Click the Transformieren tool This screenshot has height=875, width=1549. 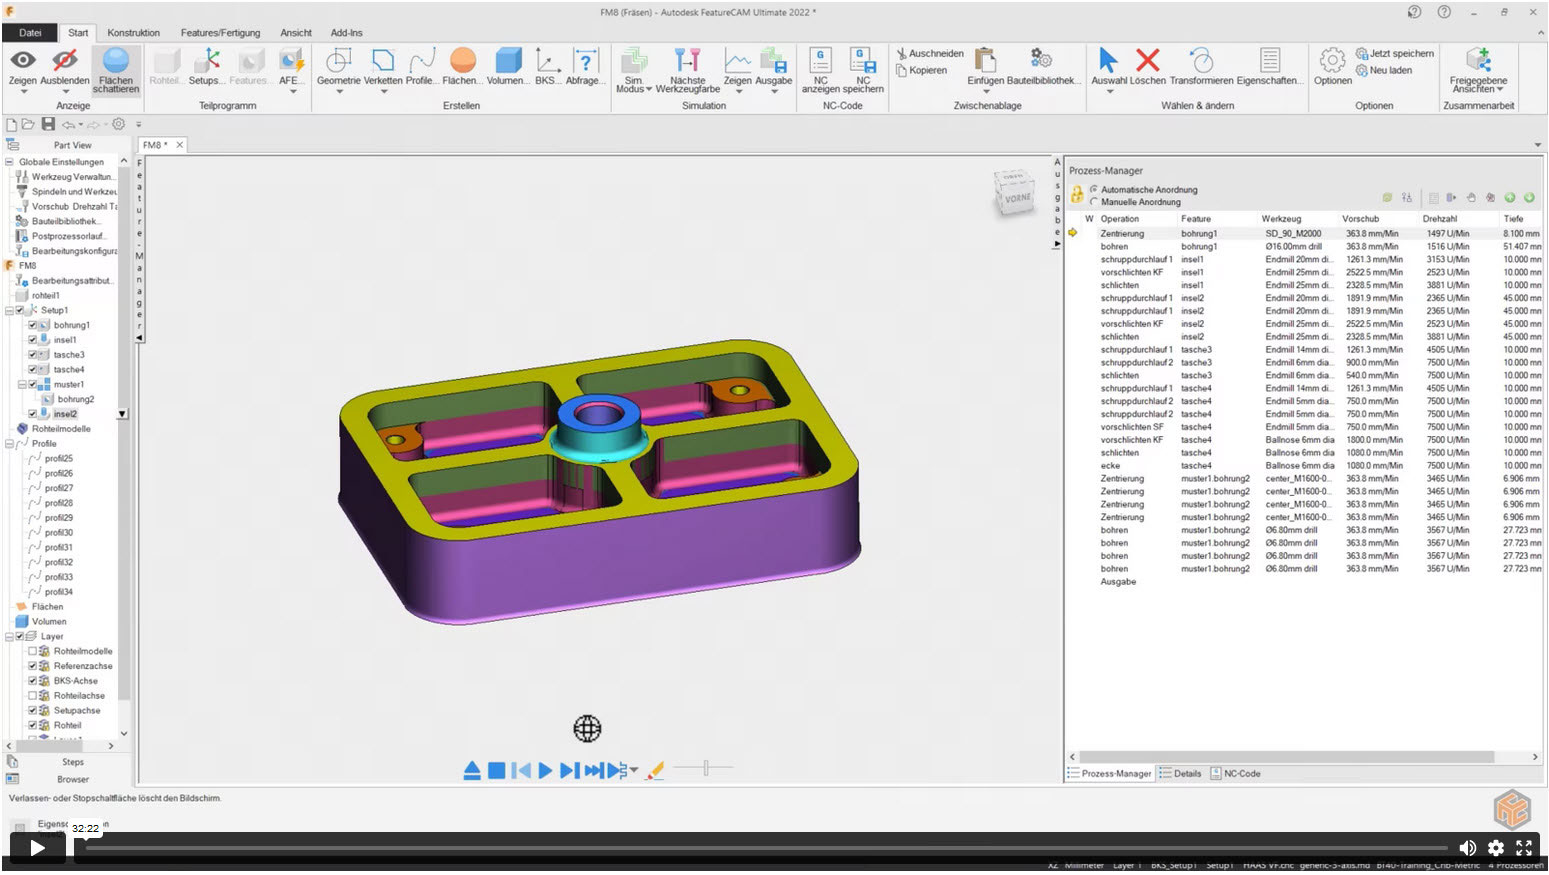pyautogui.click(x=1199, y=63)
